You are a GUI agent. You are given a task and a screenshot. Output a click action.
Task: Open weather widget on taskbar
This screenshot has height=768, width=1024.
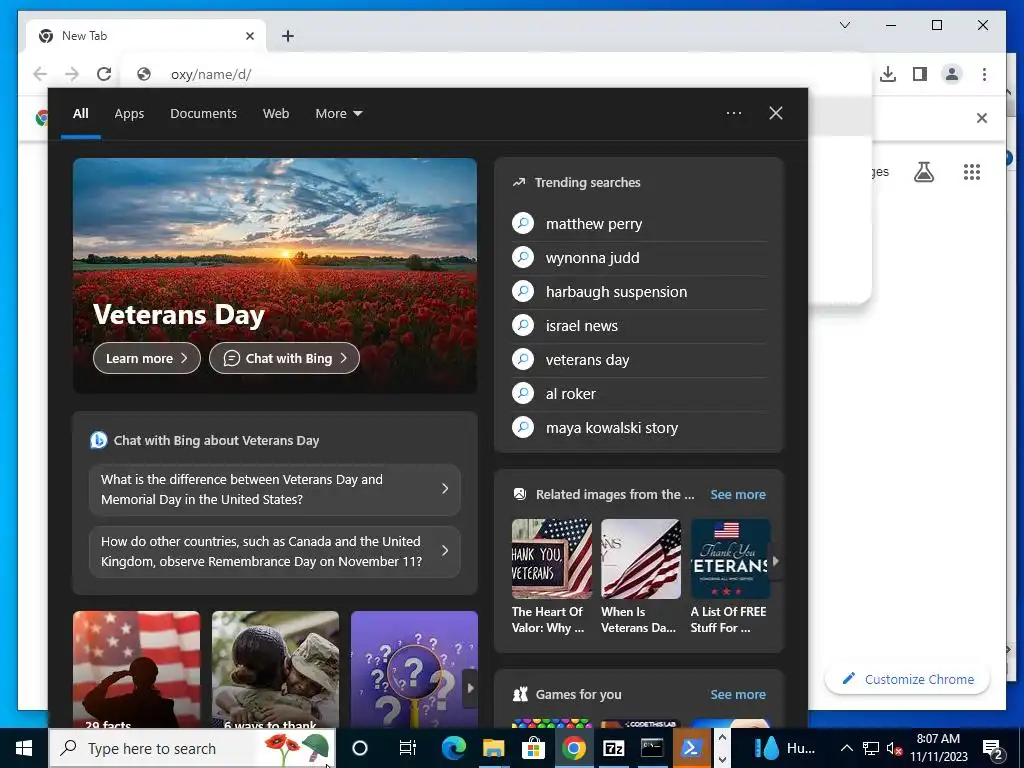point(784,748)
